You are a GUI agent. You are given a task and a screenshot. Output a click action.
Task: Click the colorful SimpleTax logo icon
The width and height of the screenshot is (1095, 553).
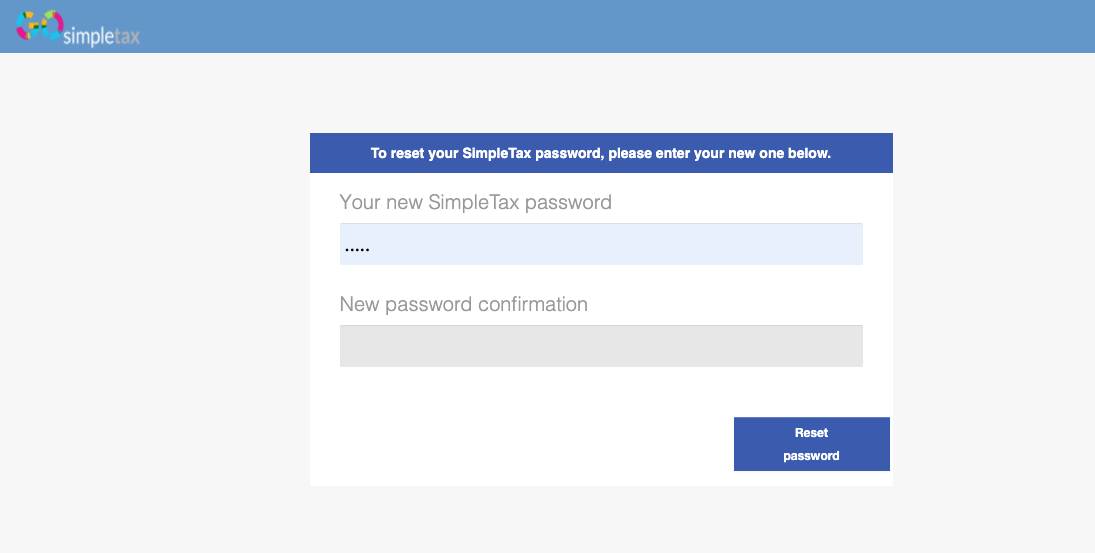[x=40, y=25]
